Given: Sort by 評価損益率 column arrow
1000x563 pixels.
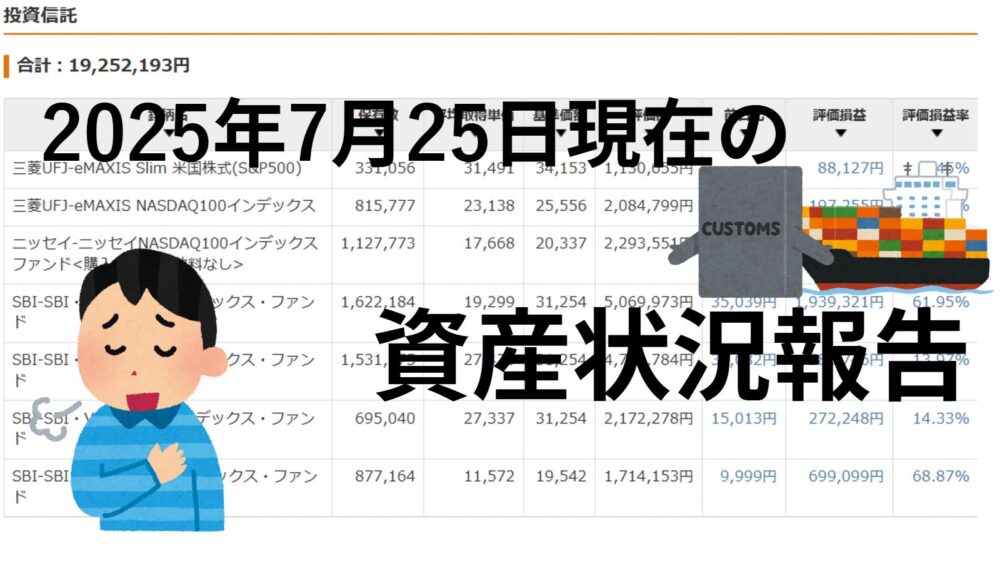Looking at the screenshot, I should click(x=935, y=133).
